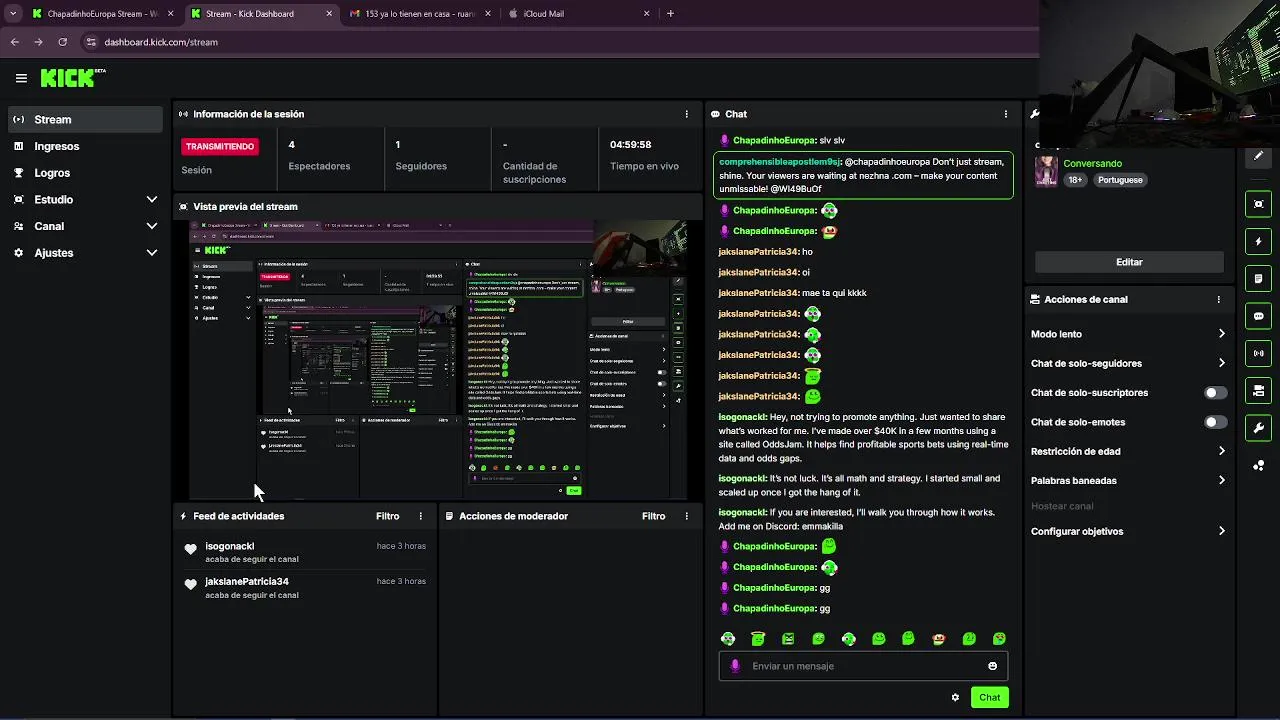Enable Chat de solo-emotes toggle
The image size is (1280, 720).
pos(1215,422)
